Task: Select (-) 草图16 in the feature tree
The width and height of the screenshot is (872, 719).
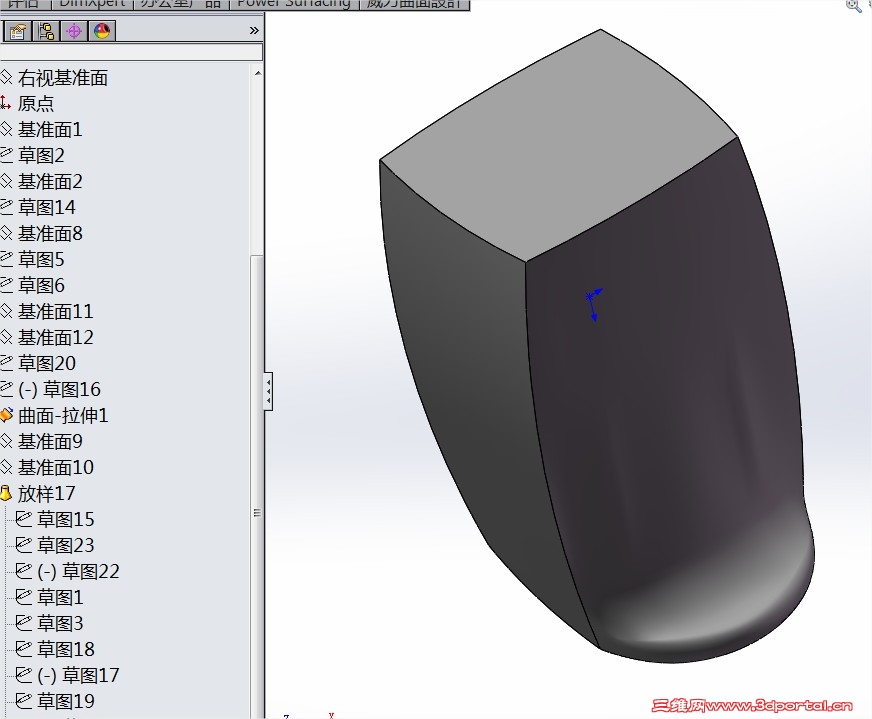Action: 60,389
